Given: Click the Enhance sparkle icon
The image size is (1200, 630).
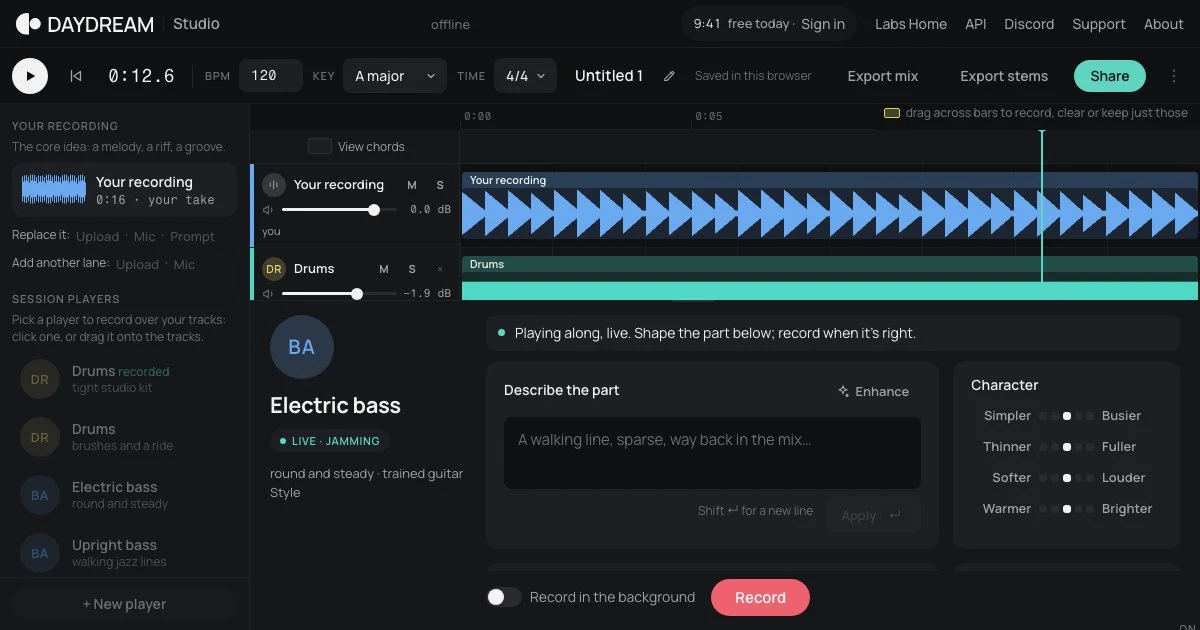Looking at the screenshot, I should click(x=844, y=392).
